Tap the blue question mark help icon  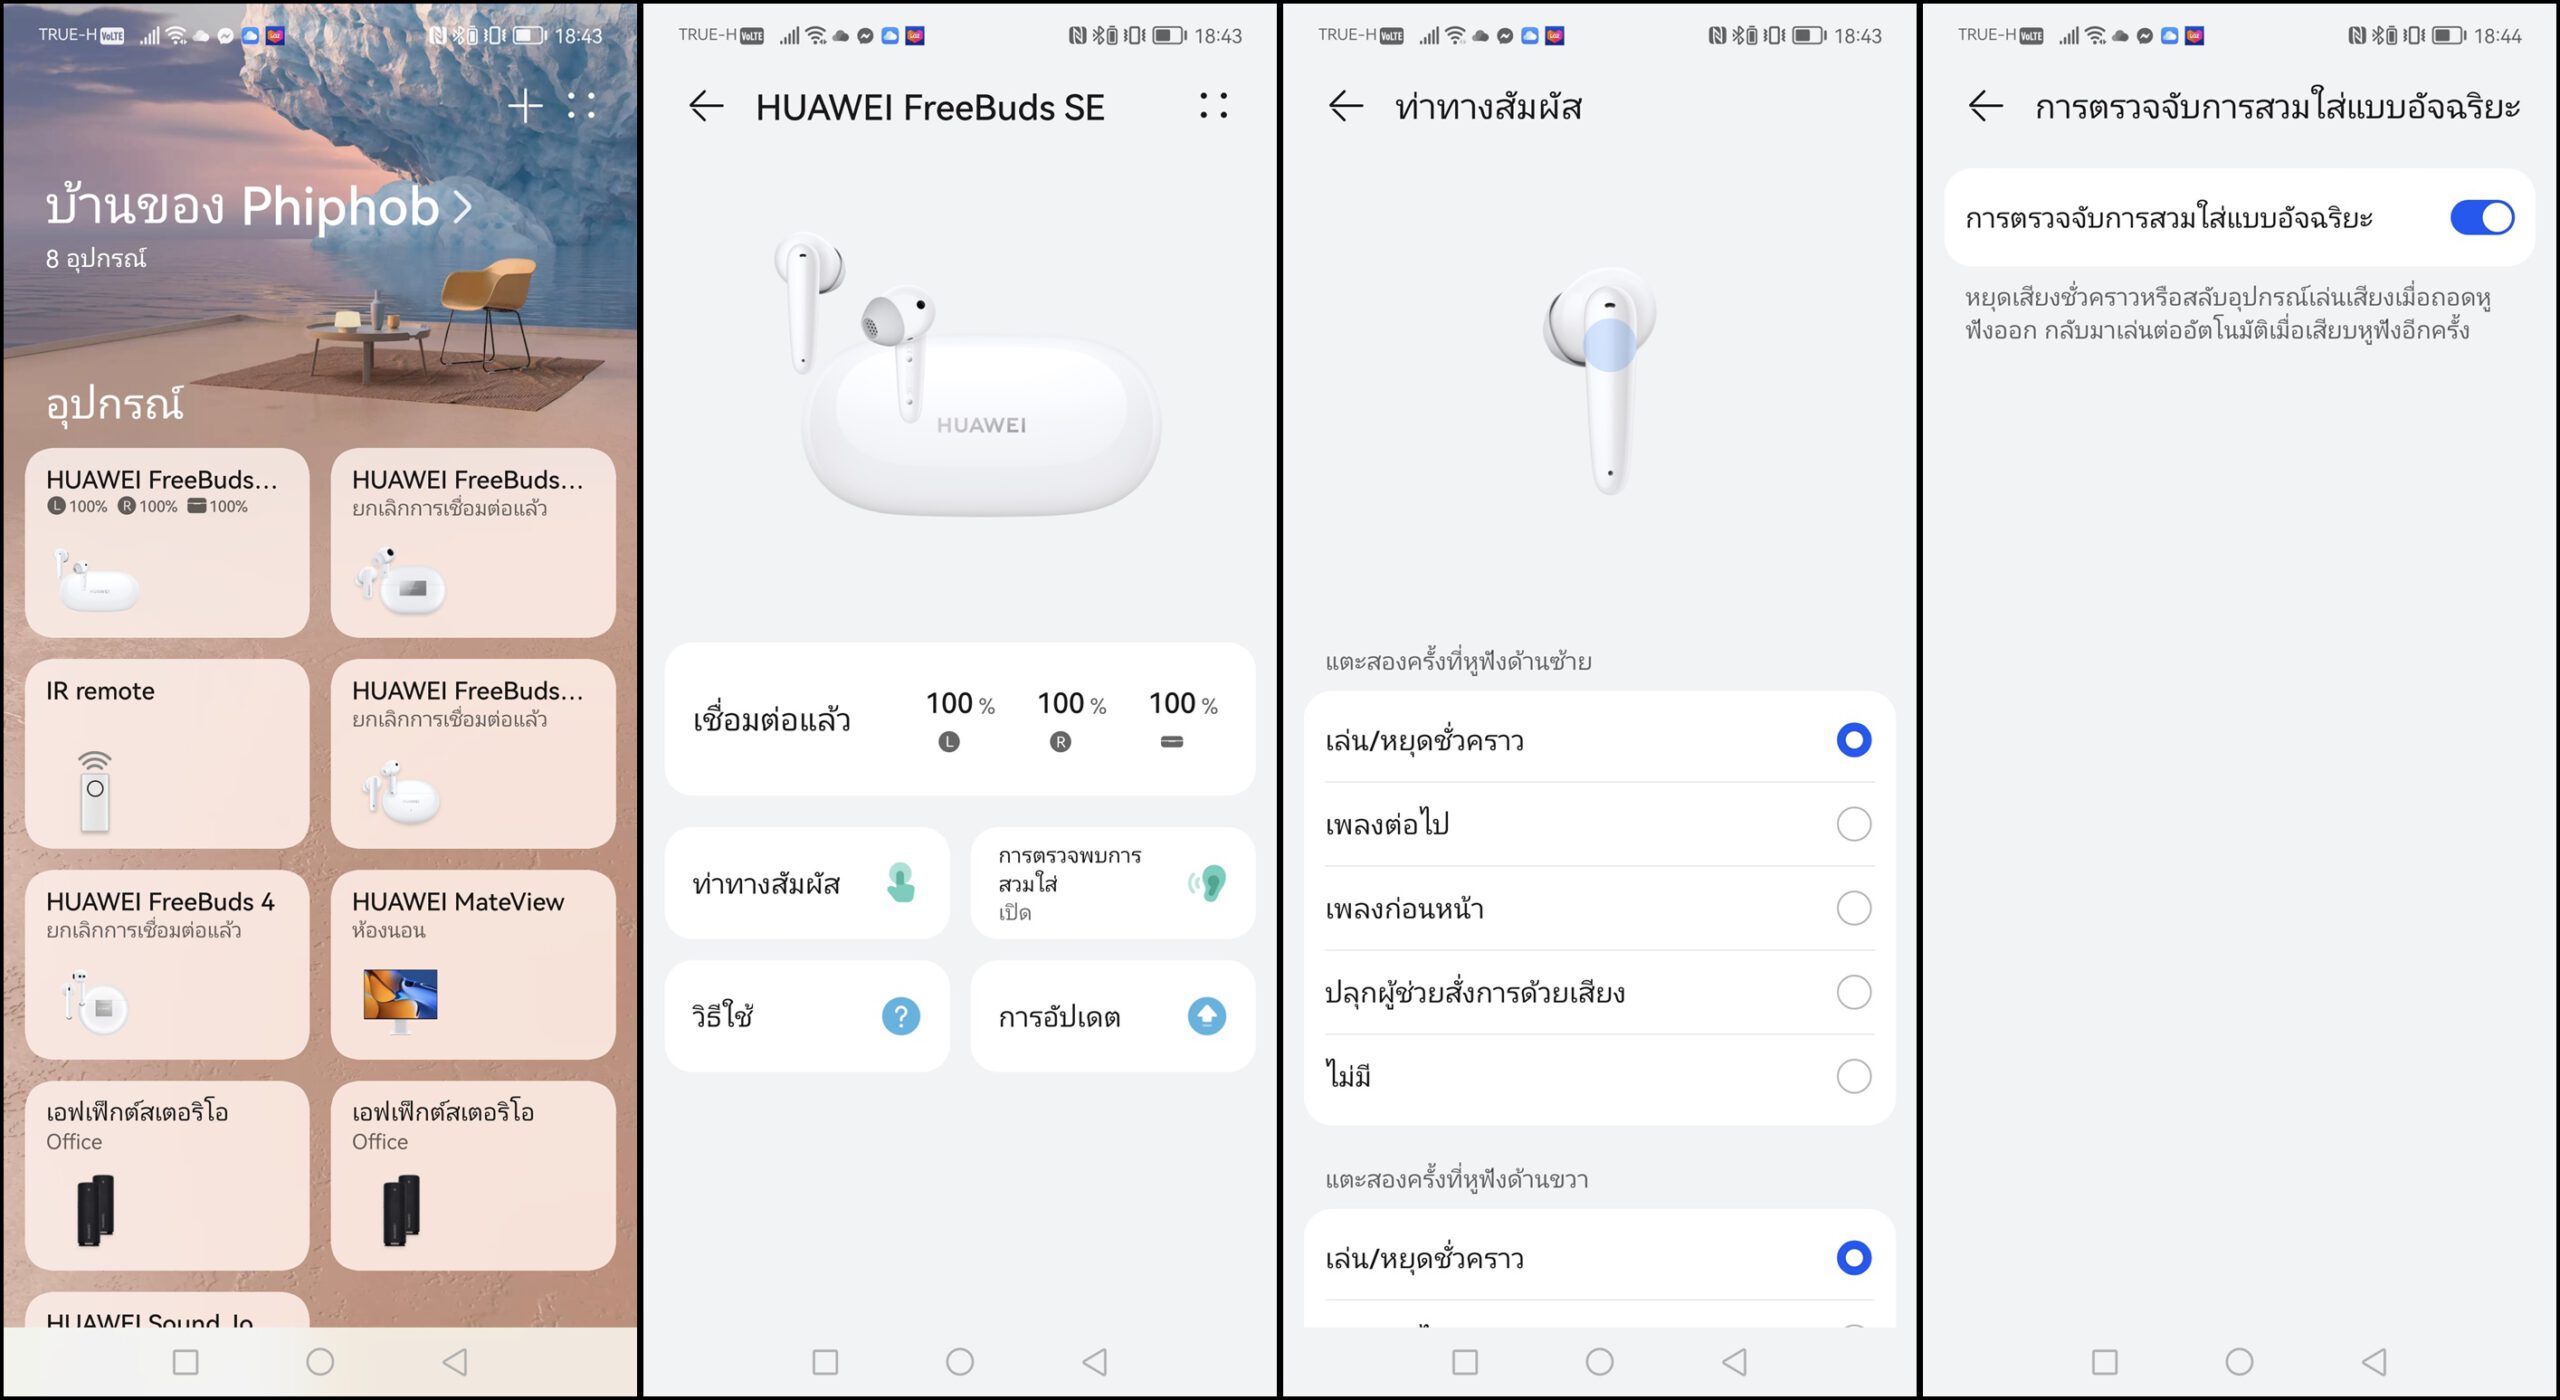(x=901, y=1016)
